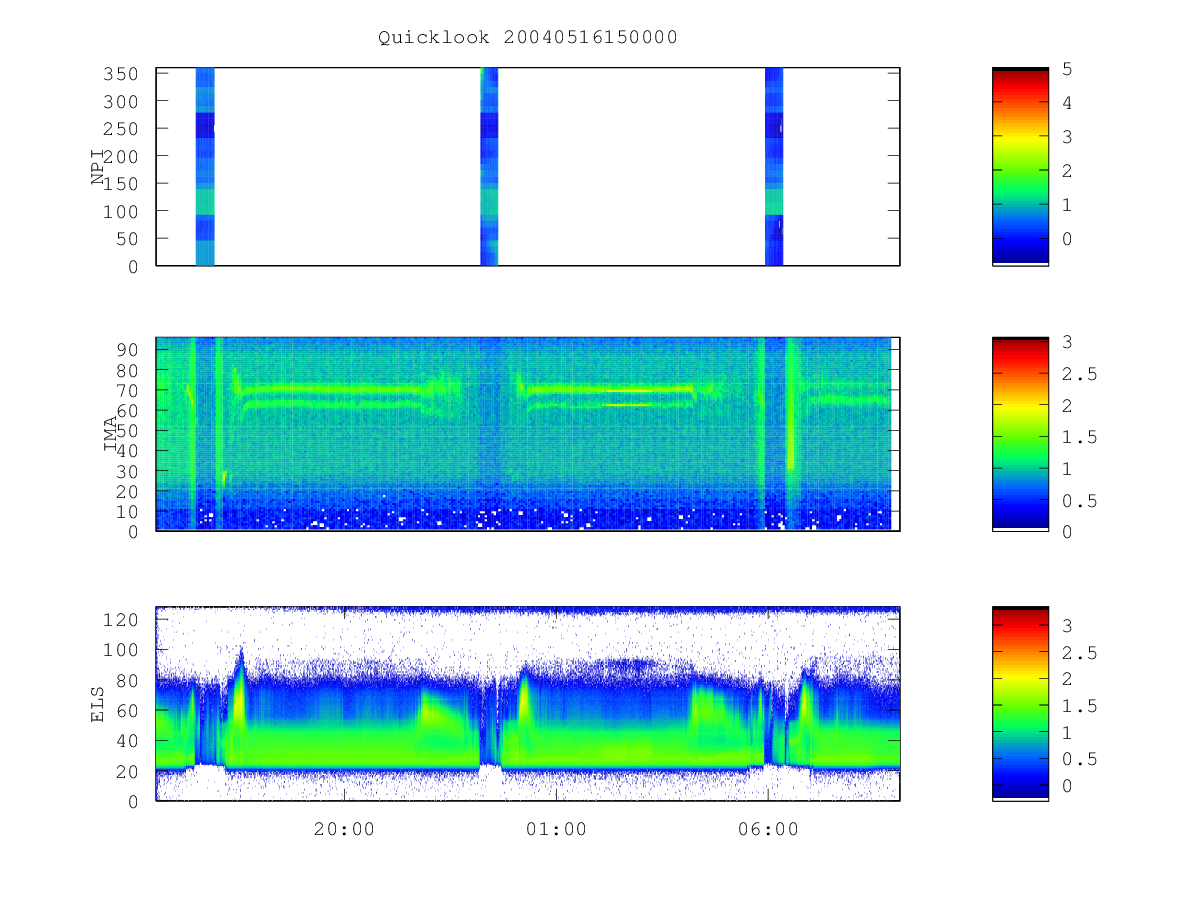Image resolution: width=1200 pixels, height=900 pixels.
Task: Click the ELS colorbar blue region
Action: tap(1020, 765)
